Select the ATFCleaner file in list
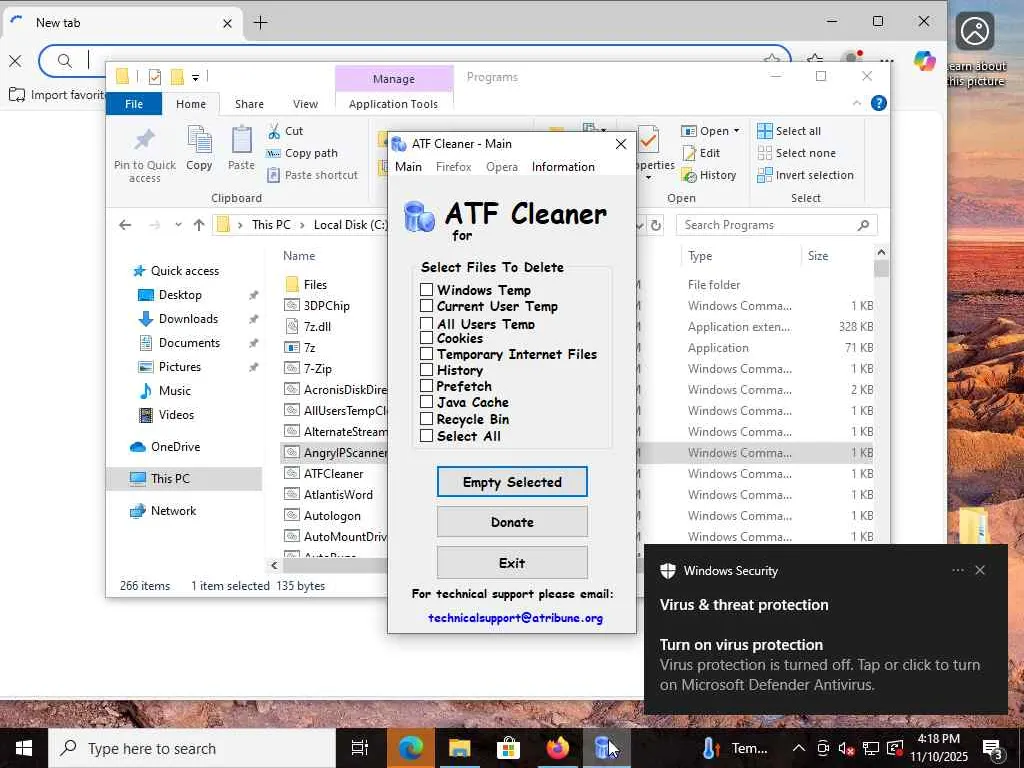 coord(333,473)
